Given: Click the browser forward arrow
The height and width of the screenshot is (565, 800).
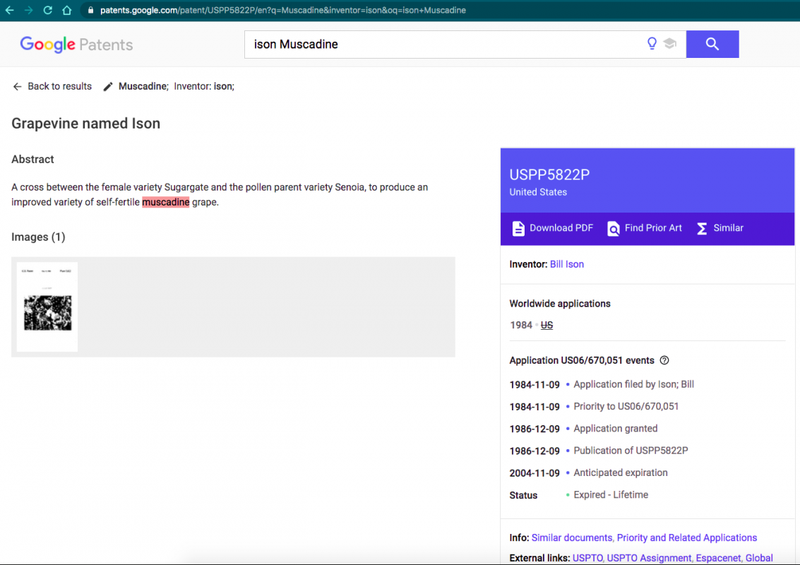Looking at the screenshot, I should click(29, 10).
